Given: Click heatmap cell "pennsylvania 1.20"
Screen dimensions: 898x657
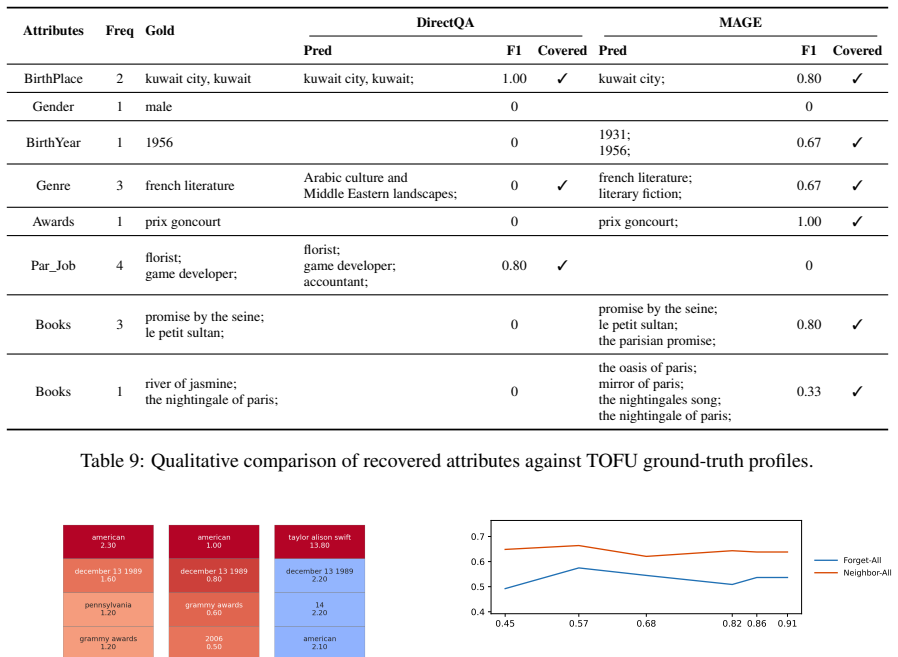Looking at the screenshot, I should (x=108, y=609).
